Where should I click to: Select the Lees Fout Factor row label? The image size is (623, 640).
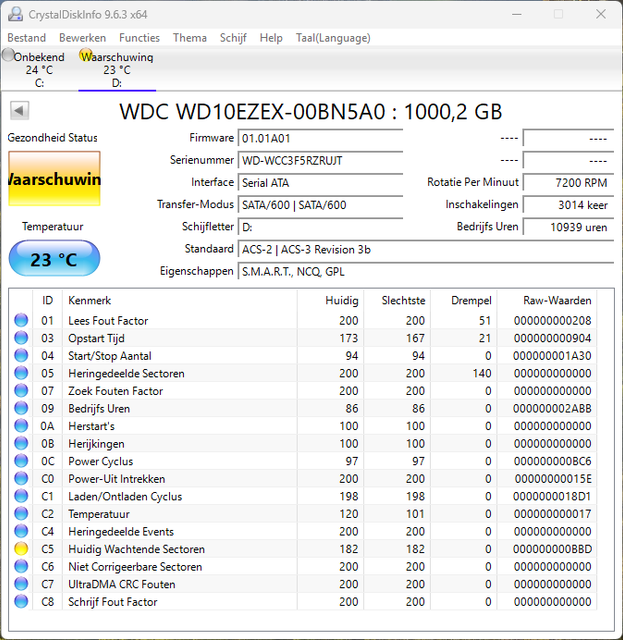108,321
